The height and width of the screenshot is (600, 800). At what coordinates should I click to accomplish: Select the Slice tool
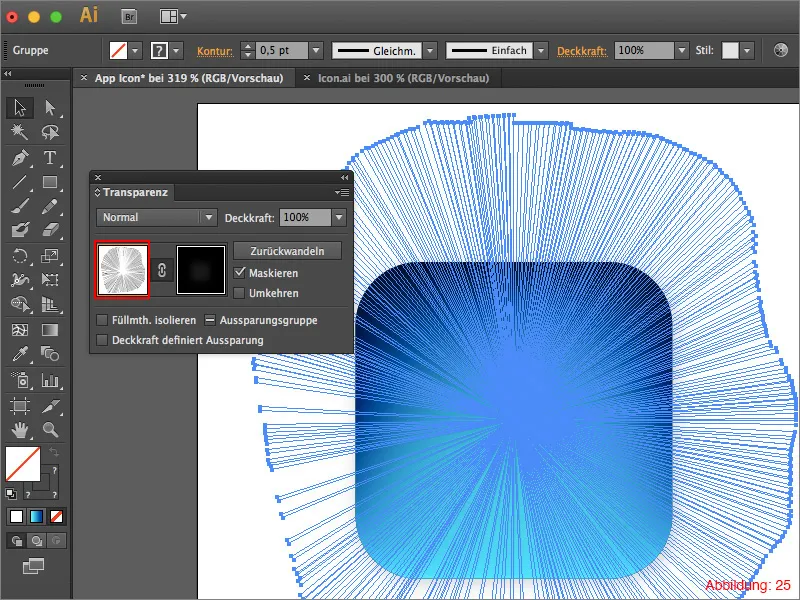click(50, 406)
